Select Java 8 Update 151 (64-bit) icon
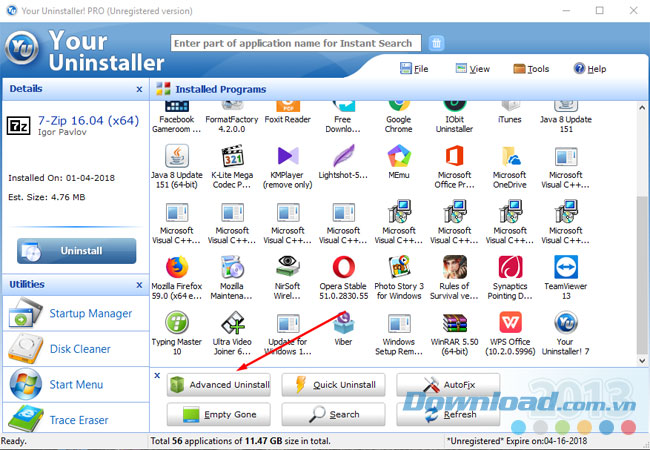Viewport: 650px width, 450px height. coord(177,156)
